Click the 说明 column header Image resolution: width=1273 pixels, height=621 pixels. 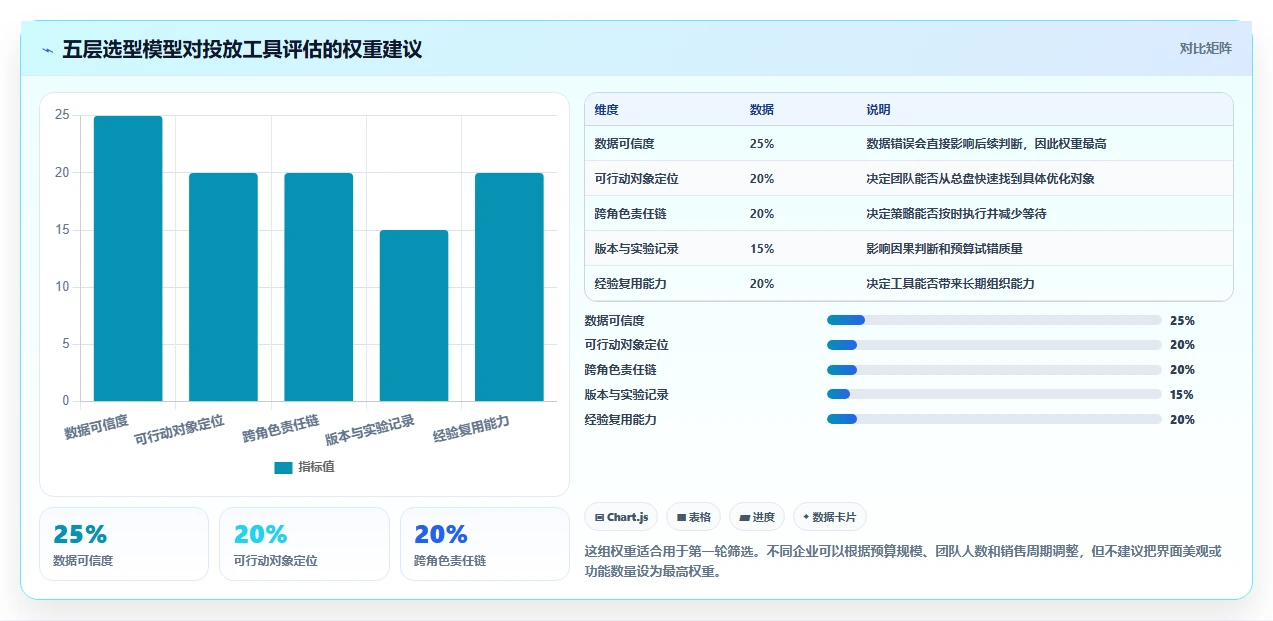[878, 110]
